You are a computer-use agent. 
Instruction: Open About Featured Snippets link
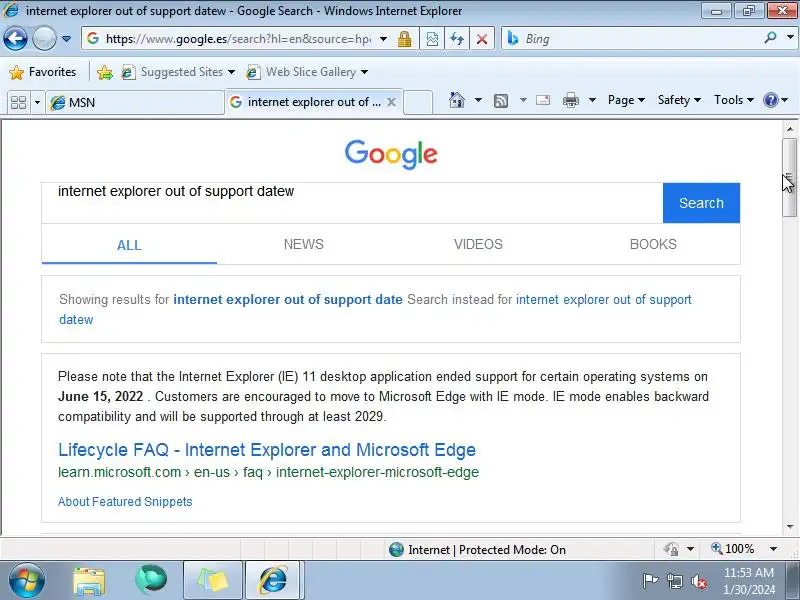pos(125,502)
